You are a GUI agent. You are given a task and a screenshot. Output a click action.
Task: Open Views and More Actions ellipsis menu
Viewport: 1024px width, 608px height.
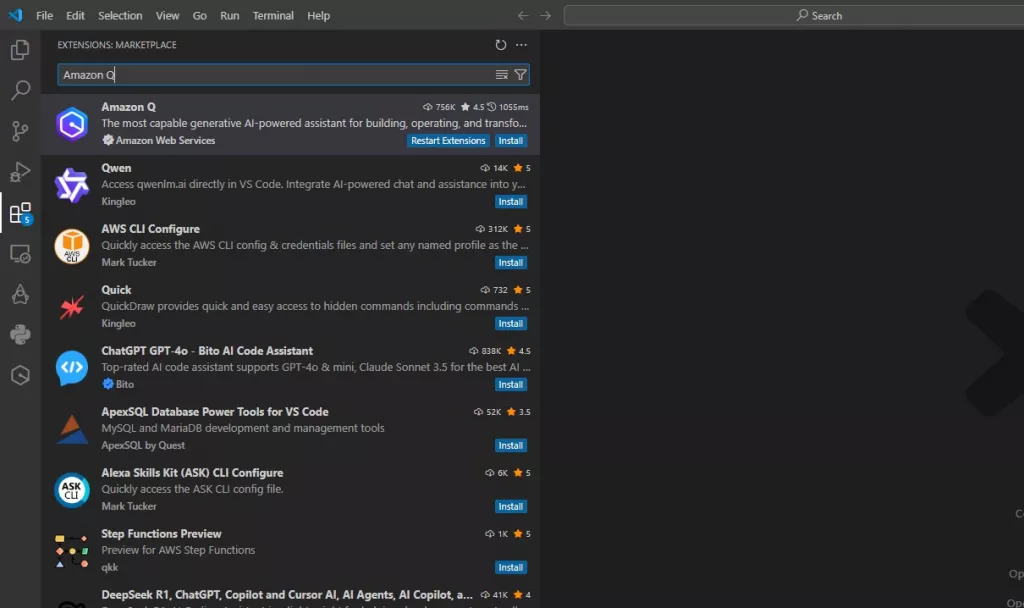coord(521,45)
